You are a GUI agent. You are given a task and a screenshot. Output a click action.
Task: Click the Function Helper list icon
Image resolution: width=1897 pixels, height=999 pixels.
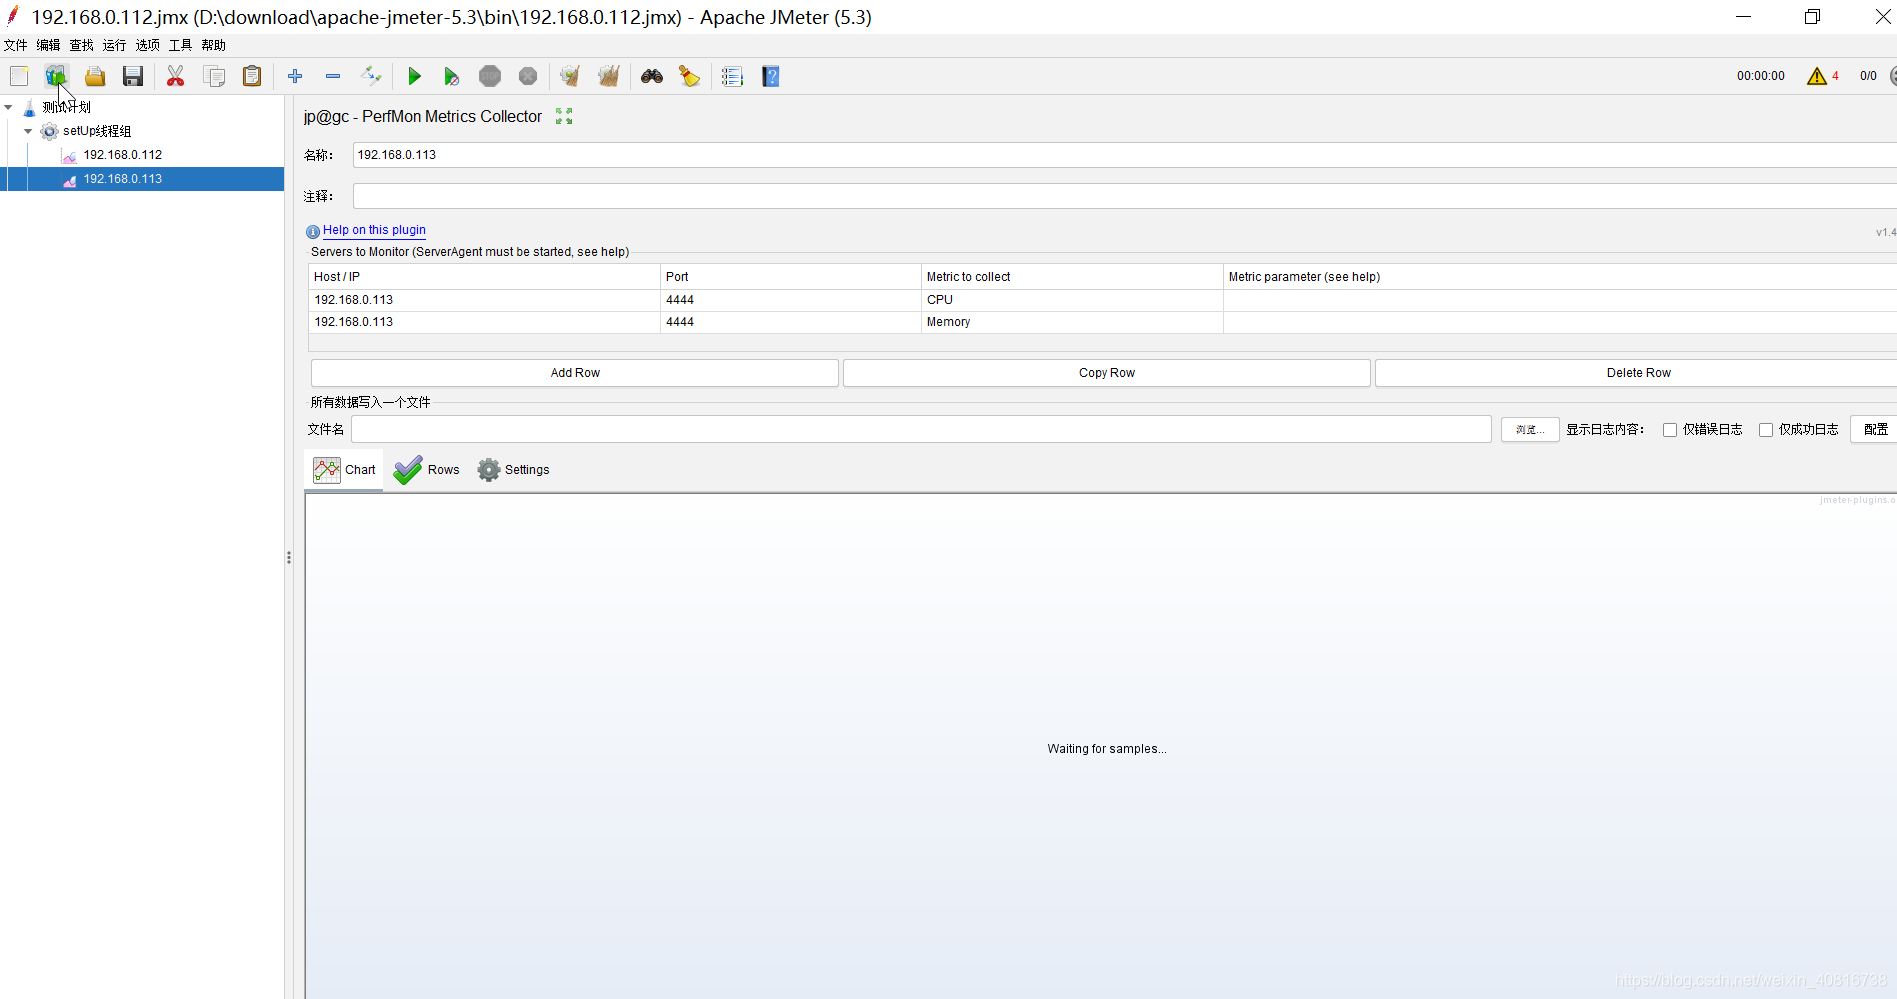(x=732, y=76)
